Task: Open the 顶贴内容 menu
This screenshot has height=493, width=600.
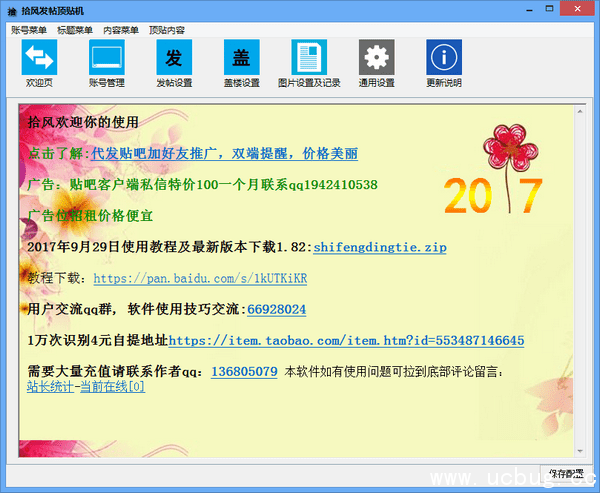Action: 167,30
